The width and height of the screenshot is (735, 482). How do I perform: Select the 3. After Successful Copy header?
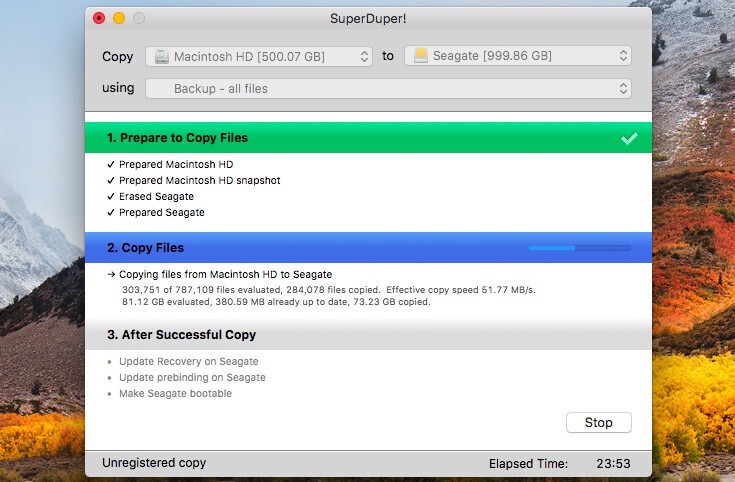pyautogui.click(x=368, y=334)
